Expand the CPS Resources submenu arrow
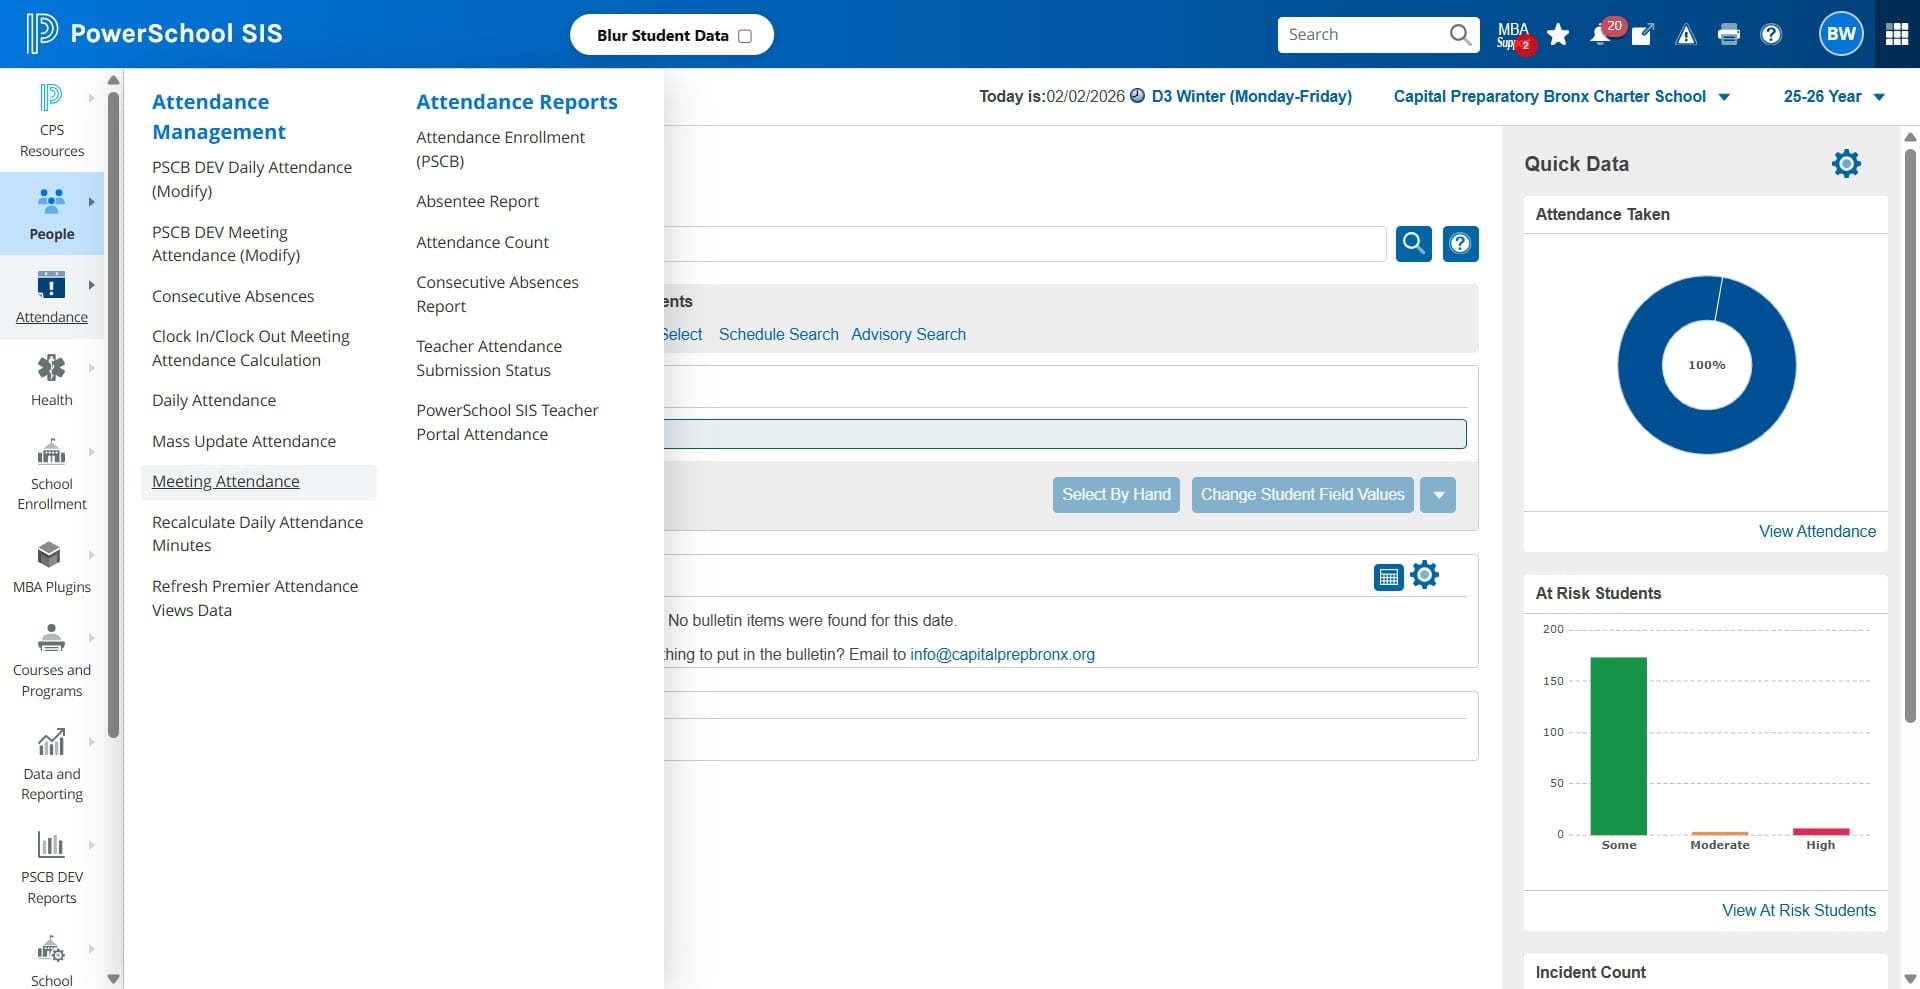The image size is (1920, 989). pos(91,98)
